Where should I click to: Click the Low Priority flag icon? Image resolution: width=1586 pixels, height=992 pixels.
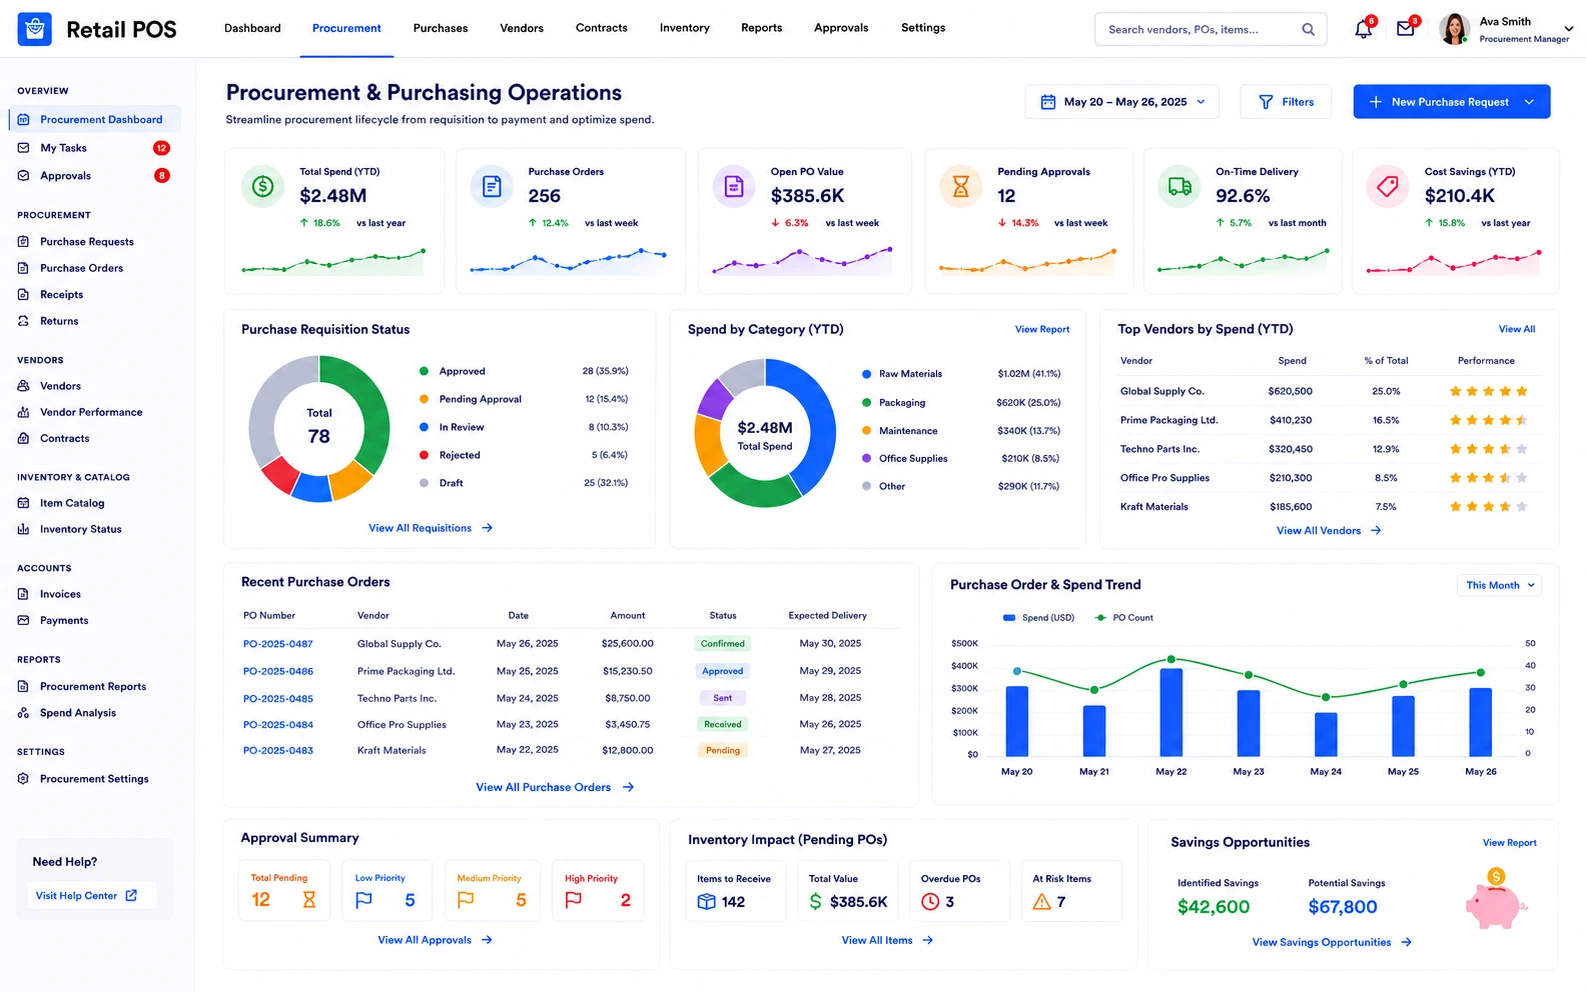pyautogui.click(x=364, y=900)
